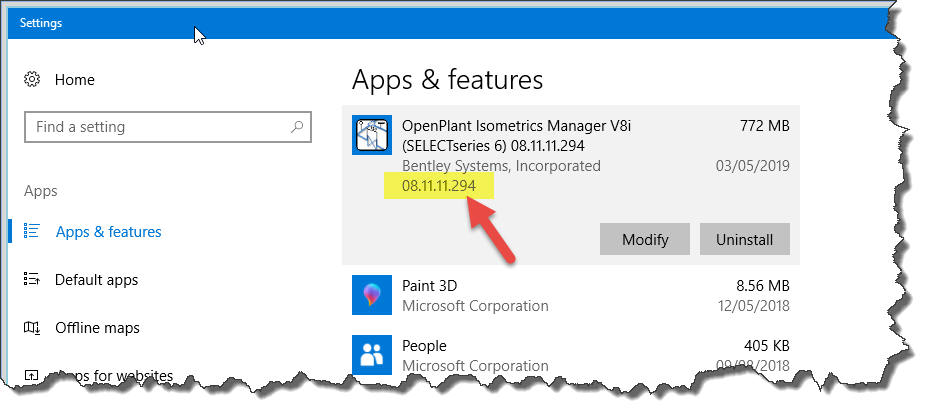931x415 pixels.
Task: Click the version number 08.11.11.294 below publisher
Action: click(x=439, y=186)
